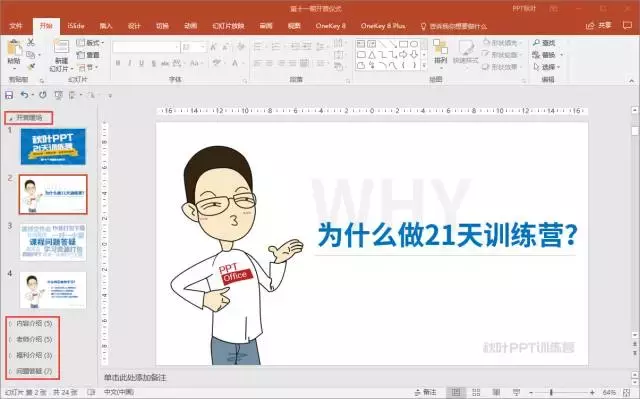Click the notes area '单击此处添加备注'
The height and width of the screenshot is (399, 640).
(135, 378)
